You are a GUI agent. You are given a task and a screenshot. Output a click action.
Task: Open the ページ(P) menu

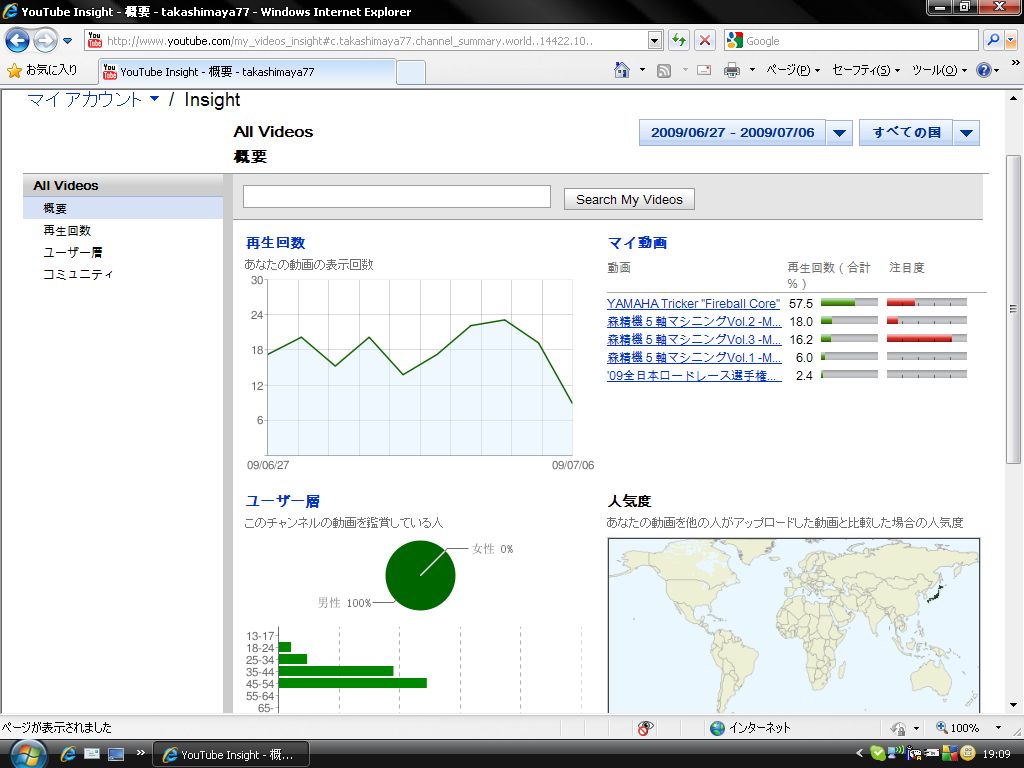point(792,70)
